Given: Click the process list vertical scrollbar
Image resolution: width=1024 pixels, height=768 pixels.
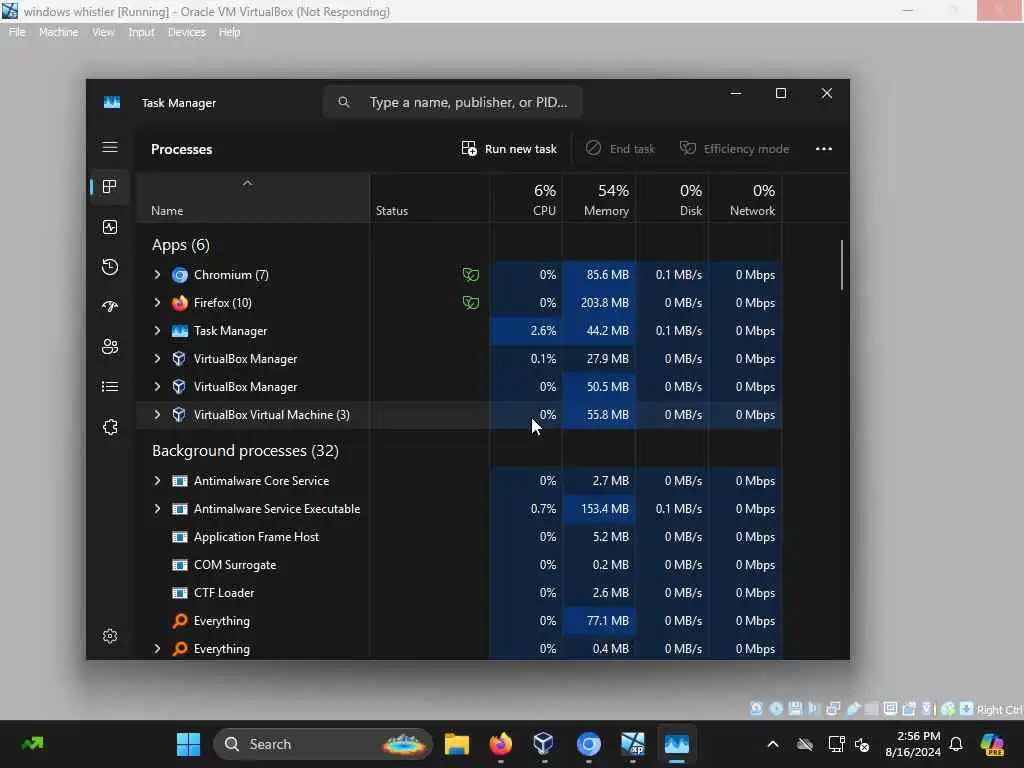Looking at the screenshot, I should [841, 264].
